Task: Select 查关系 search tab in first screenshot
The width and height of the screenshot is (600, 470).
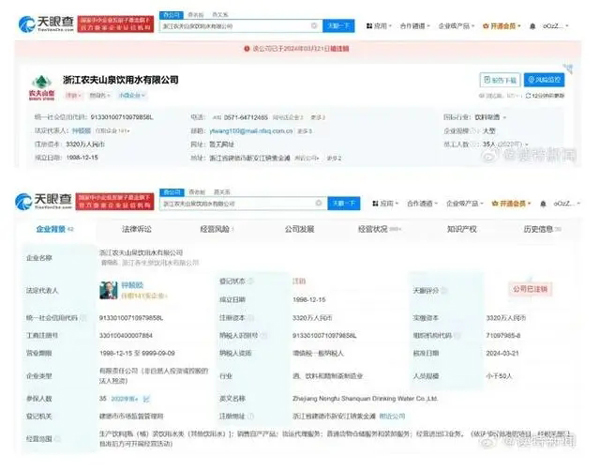Action: (x=220, y=15)
